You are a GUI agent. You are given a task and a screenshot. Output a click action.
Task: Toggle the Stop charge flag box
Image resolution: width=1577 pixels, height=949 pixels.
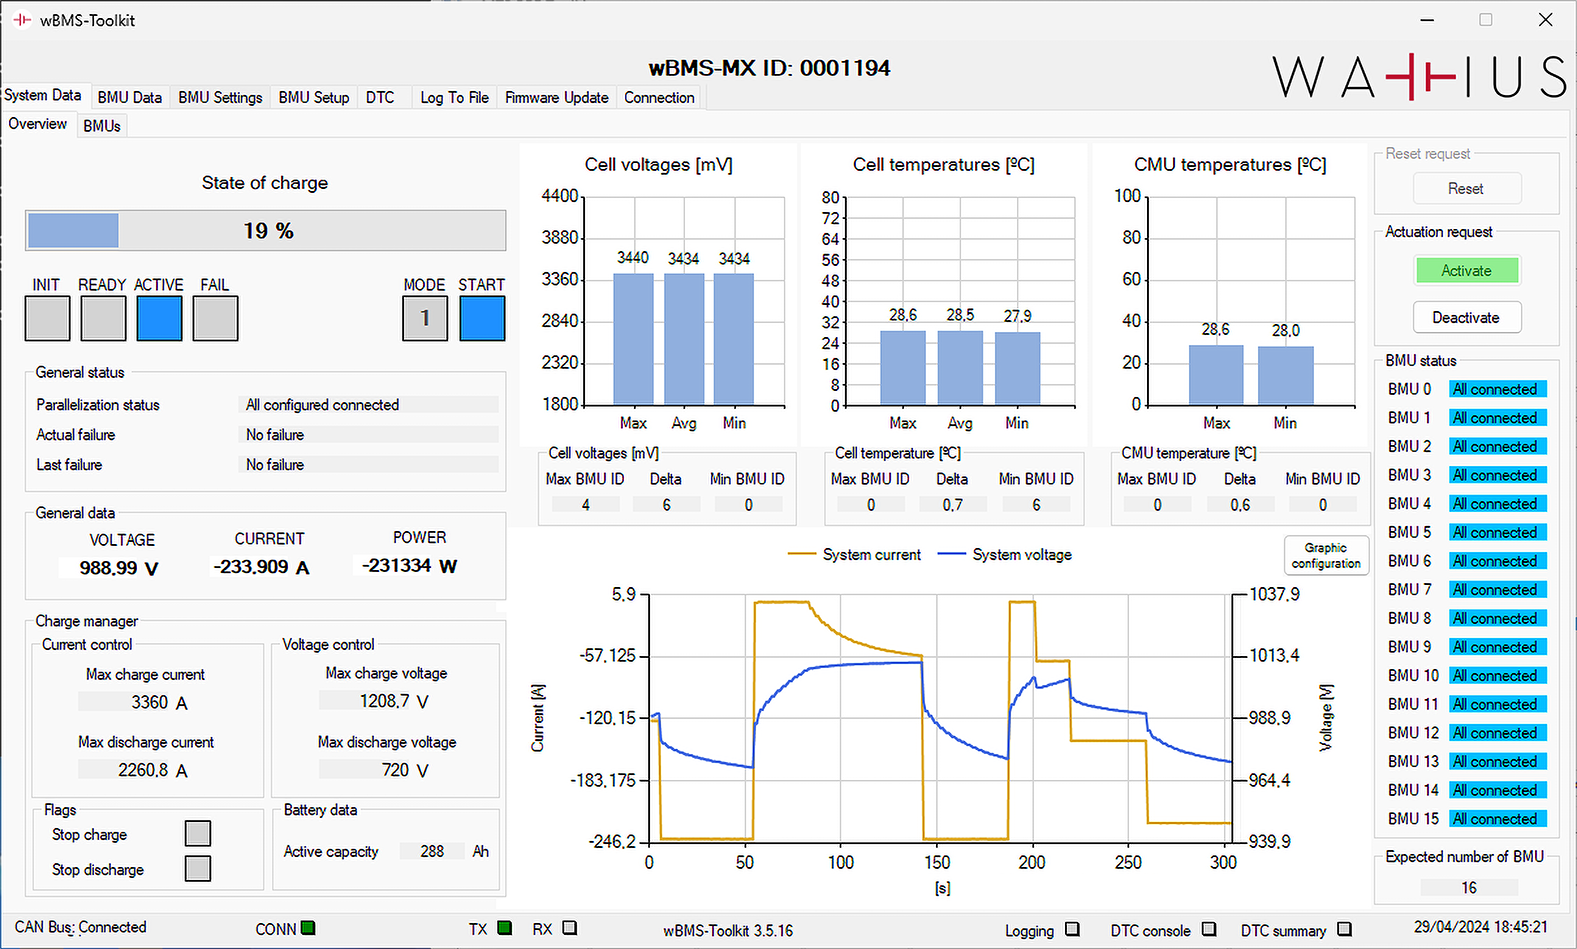(x=198, y=833)
